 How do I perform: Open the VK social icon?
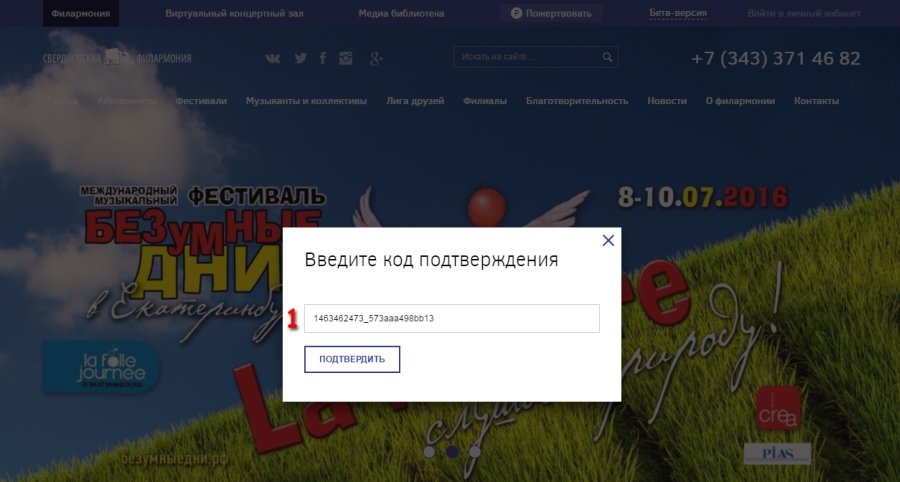(x=273, y=58)
